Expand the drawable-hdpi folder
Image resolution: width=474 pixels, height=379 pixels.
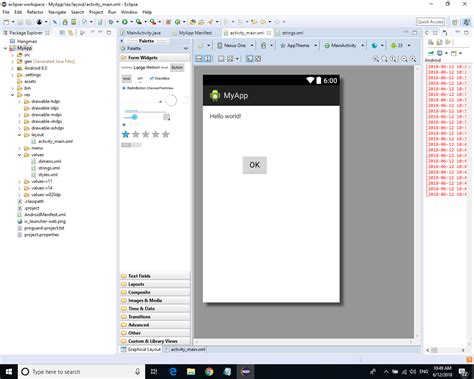coord(19,102)
